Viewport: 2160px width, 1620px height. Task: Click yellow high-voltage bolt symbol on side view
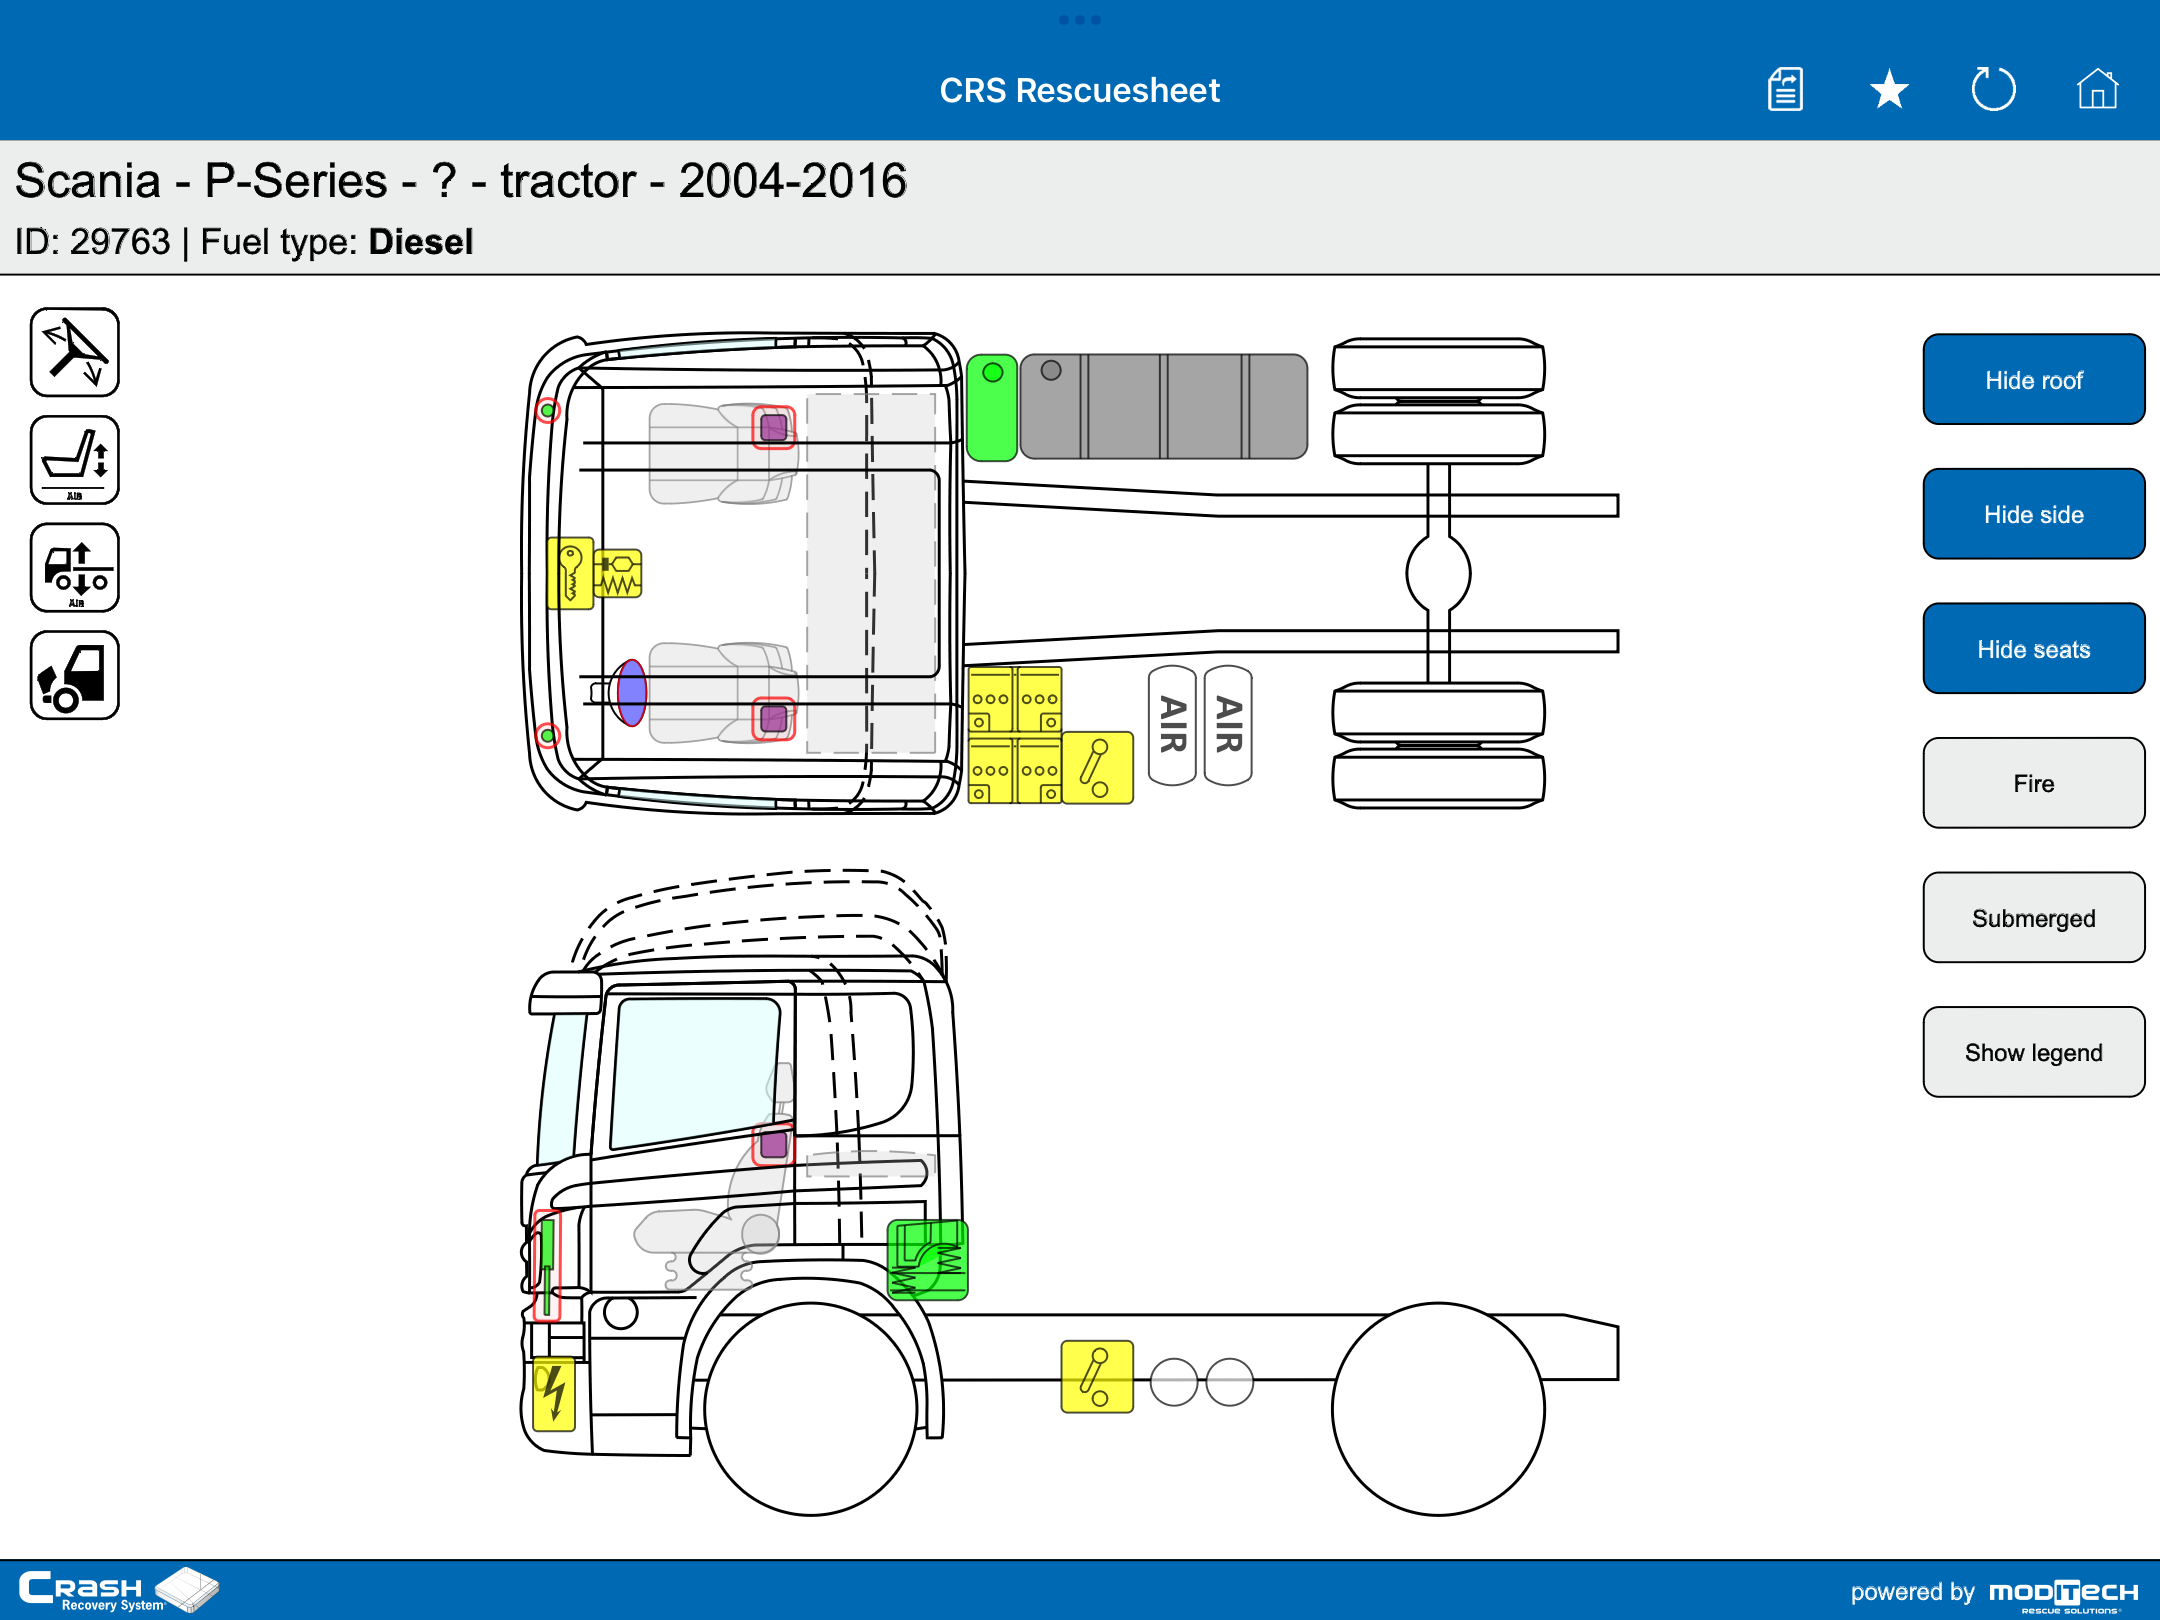(554, 1394)
